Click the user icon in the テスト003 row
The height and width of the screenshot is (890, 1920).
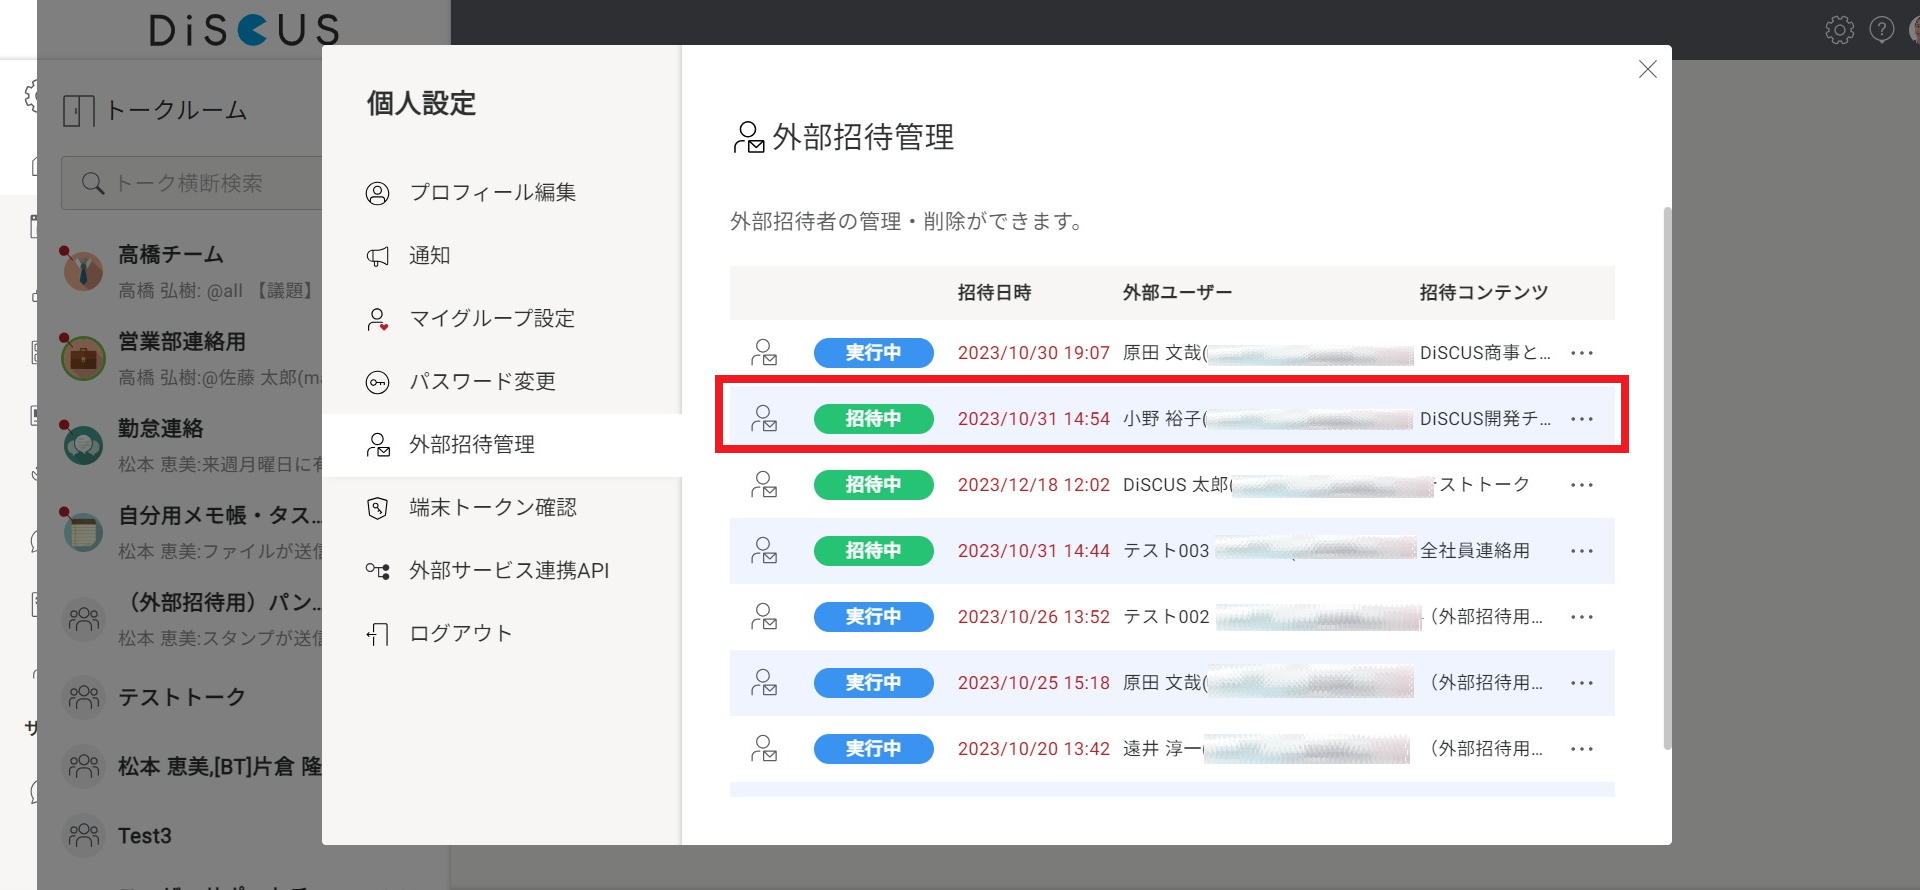pos(764,550)
